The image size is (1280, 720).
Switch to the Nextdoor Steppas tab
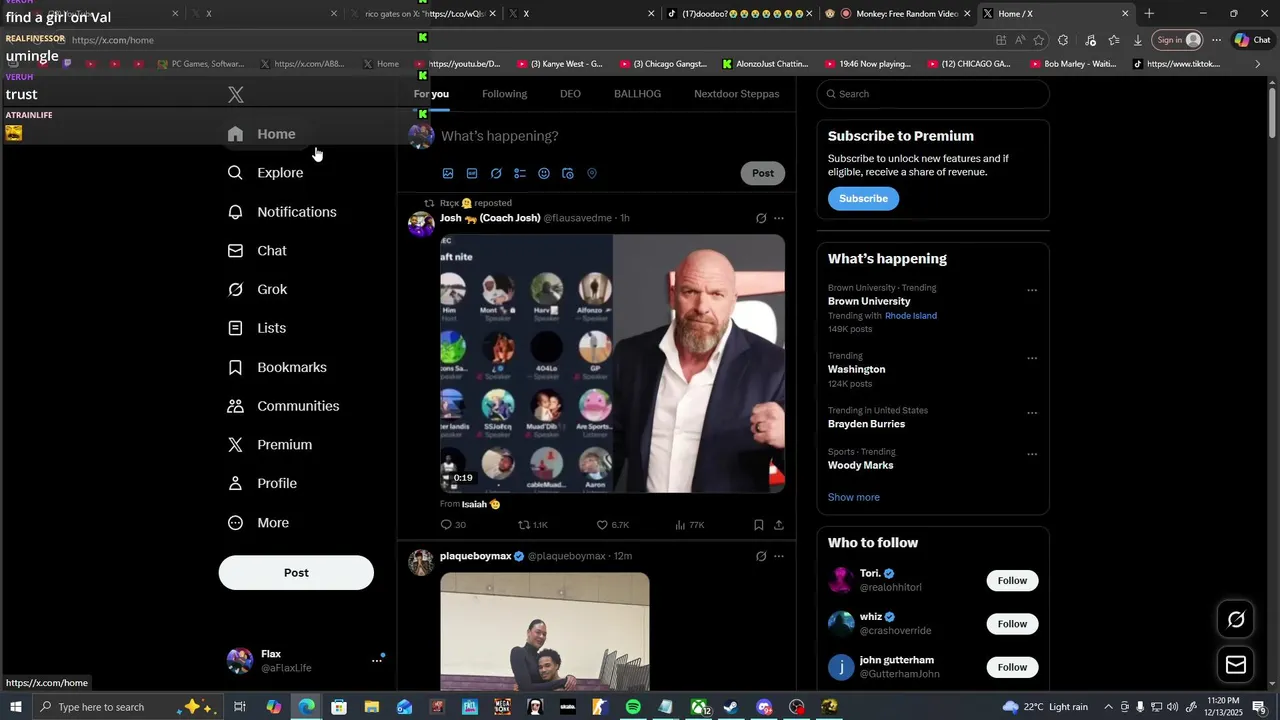coord(737,94)
